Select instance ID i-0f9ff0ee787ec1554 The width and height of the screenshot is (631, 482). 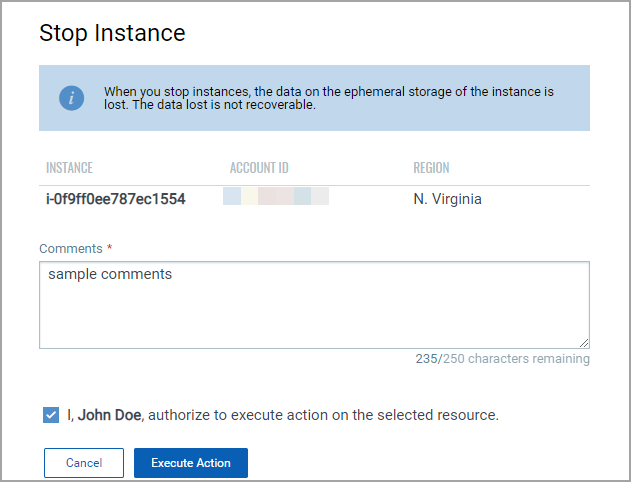click(x=116, y=199)
